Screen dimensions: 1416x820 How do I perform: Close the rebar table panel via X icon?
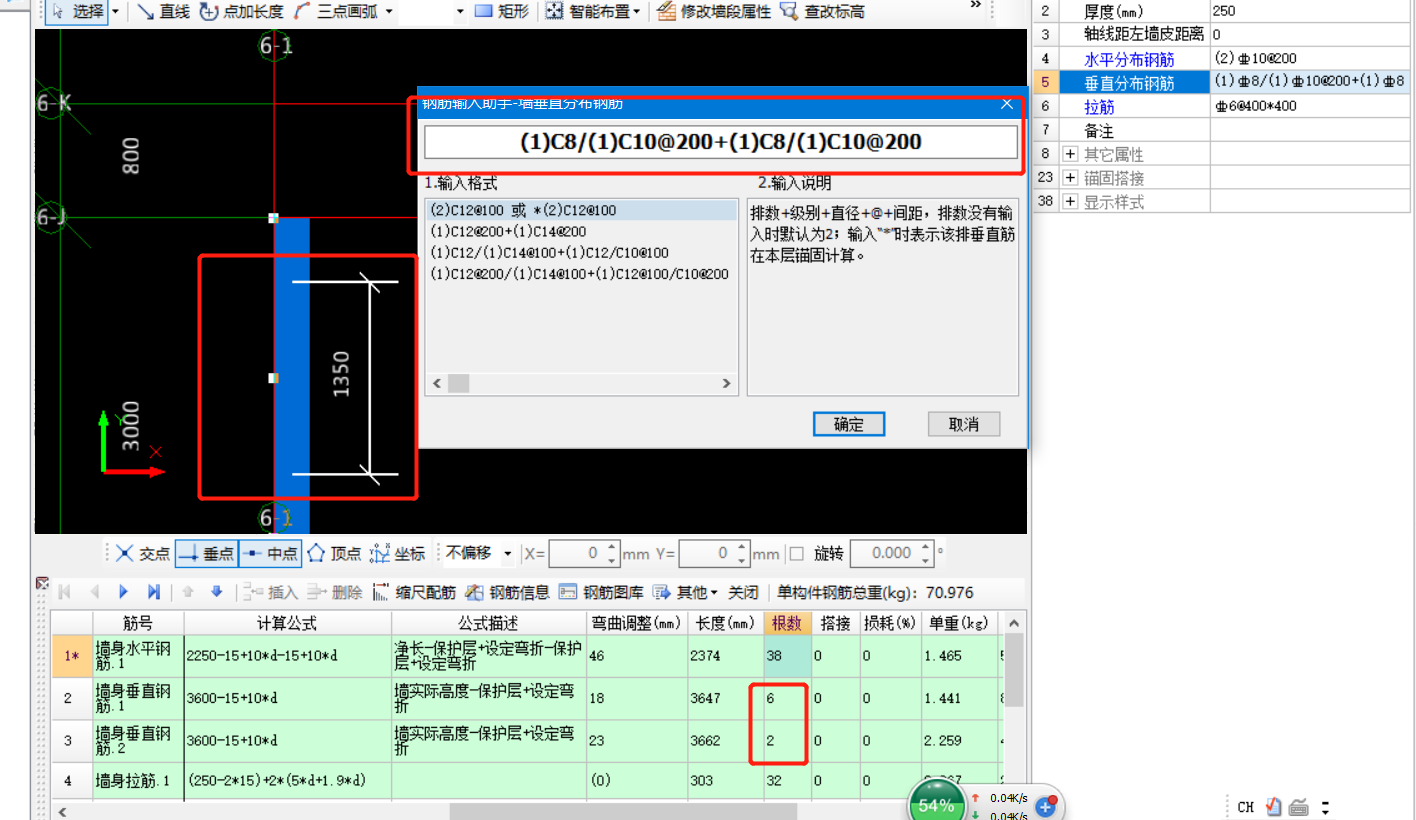[x=41, y=583]
